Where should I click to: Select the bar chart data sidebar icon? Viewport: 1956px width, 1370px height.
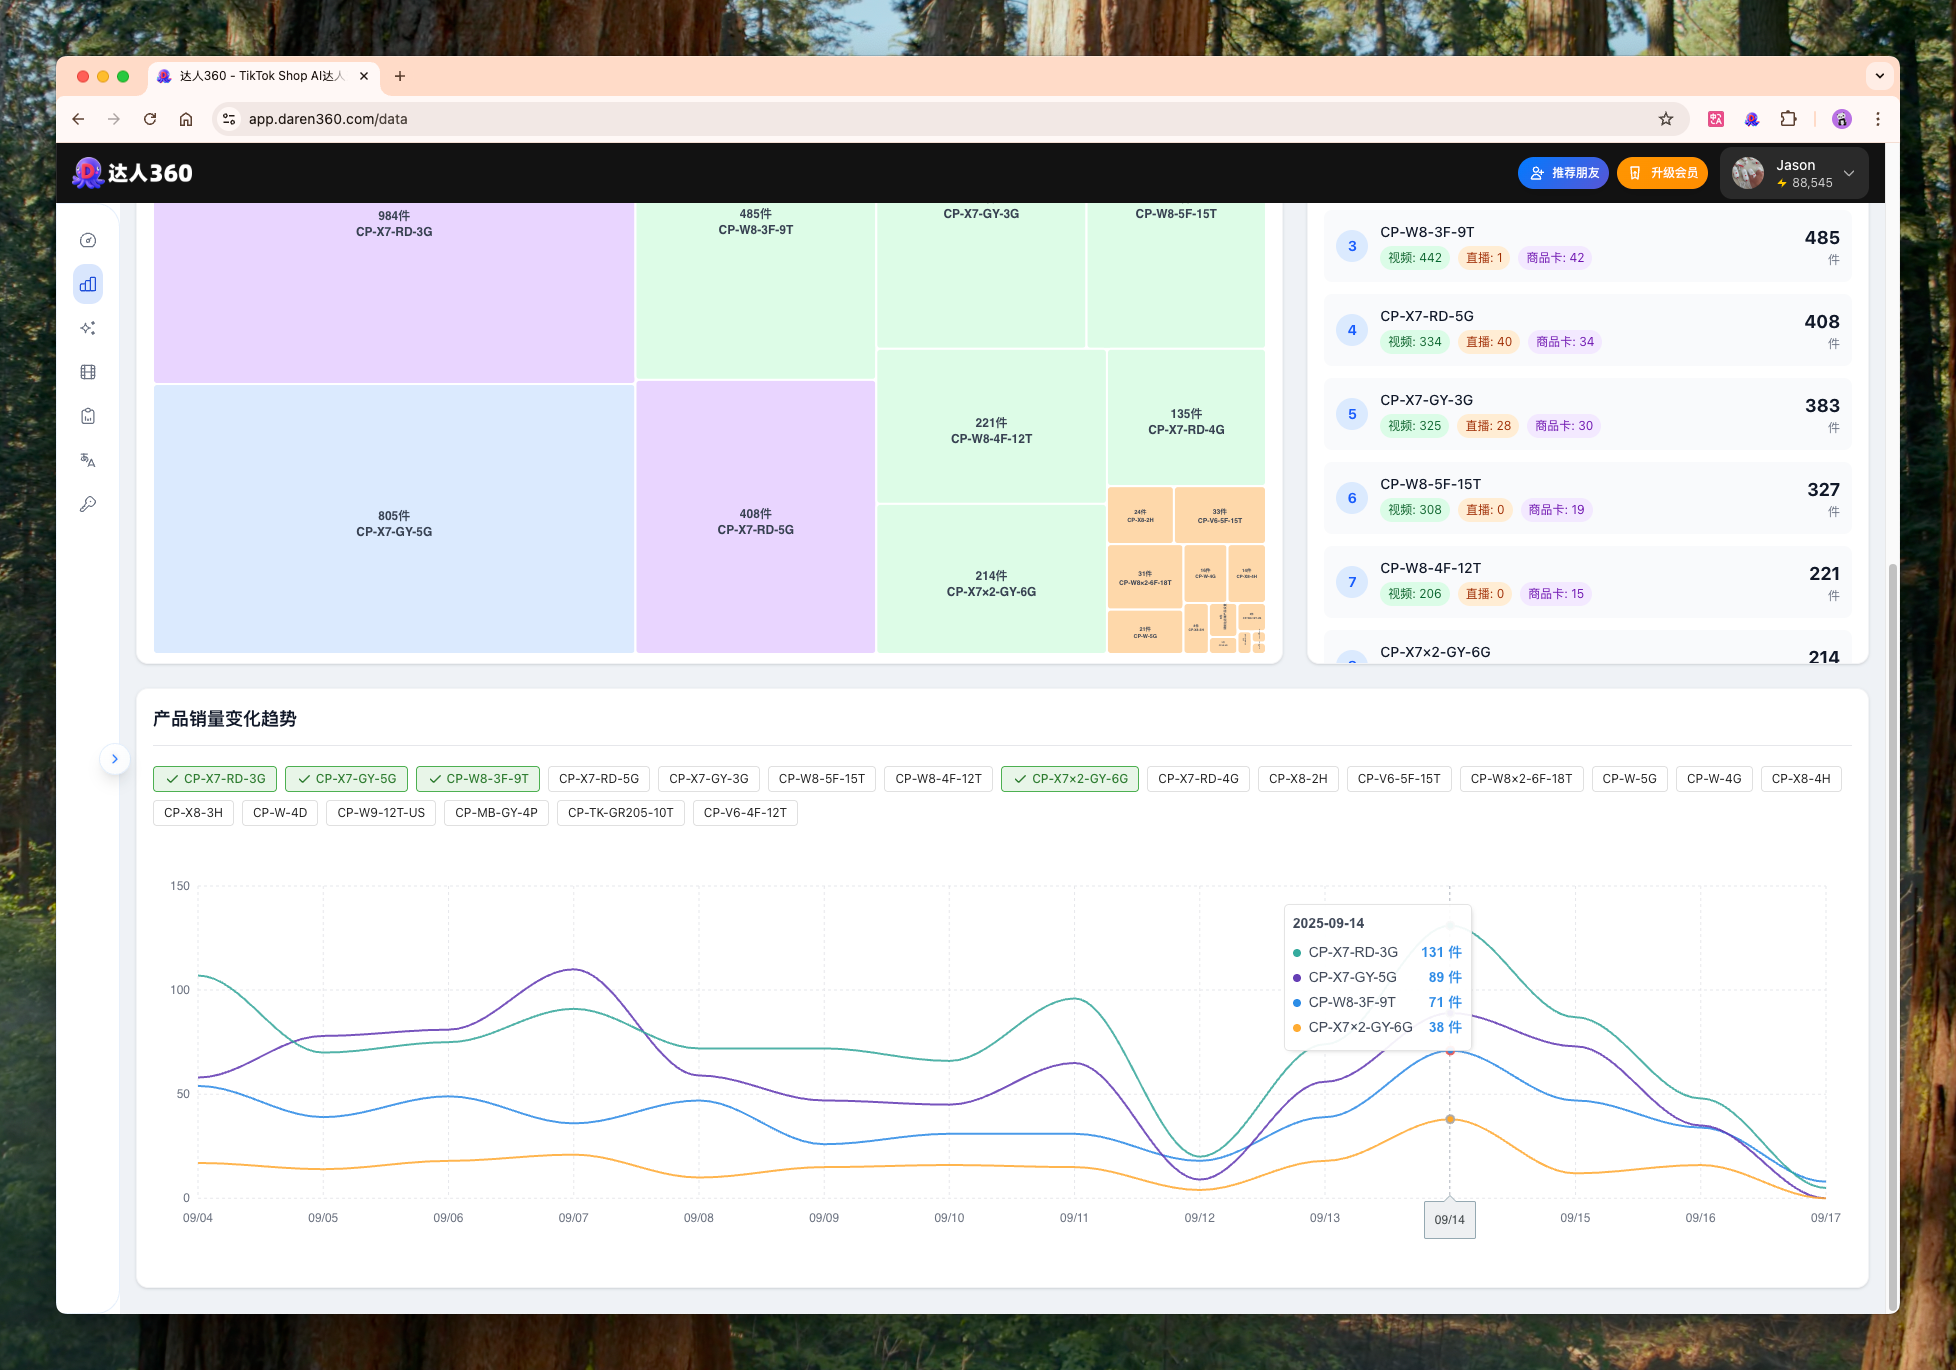(88, 284)
